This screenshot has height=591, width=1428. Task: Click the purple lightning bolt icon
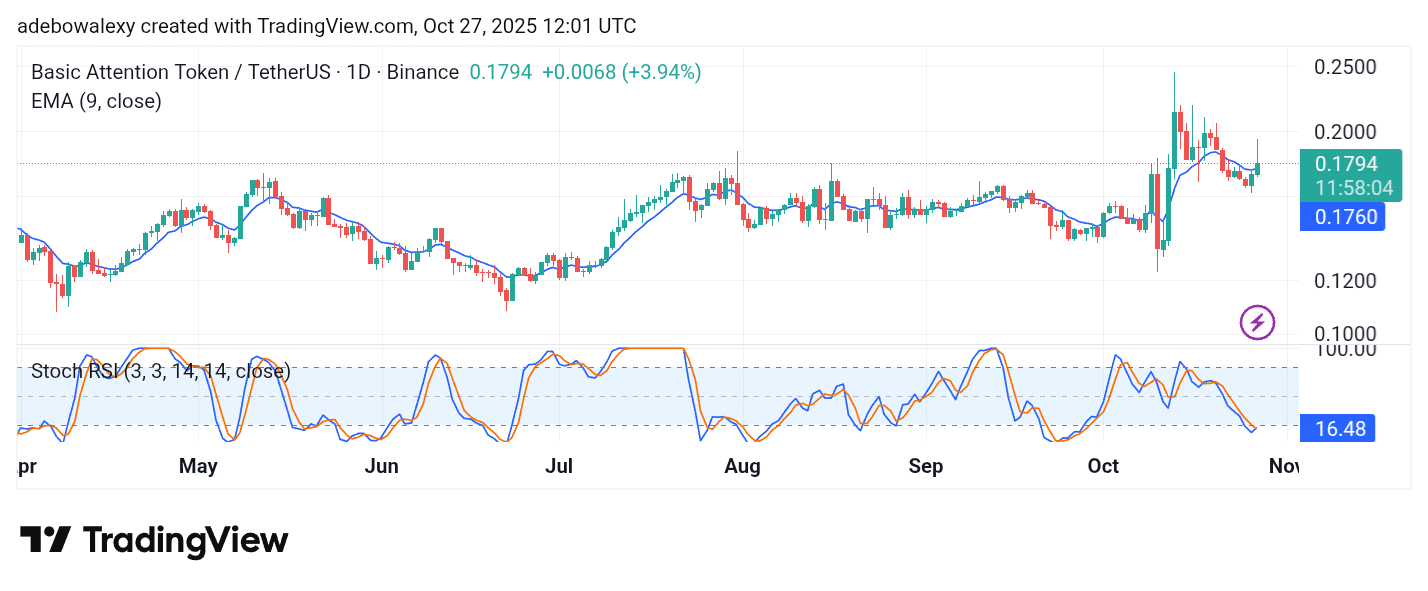[x=1257, y=322]
